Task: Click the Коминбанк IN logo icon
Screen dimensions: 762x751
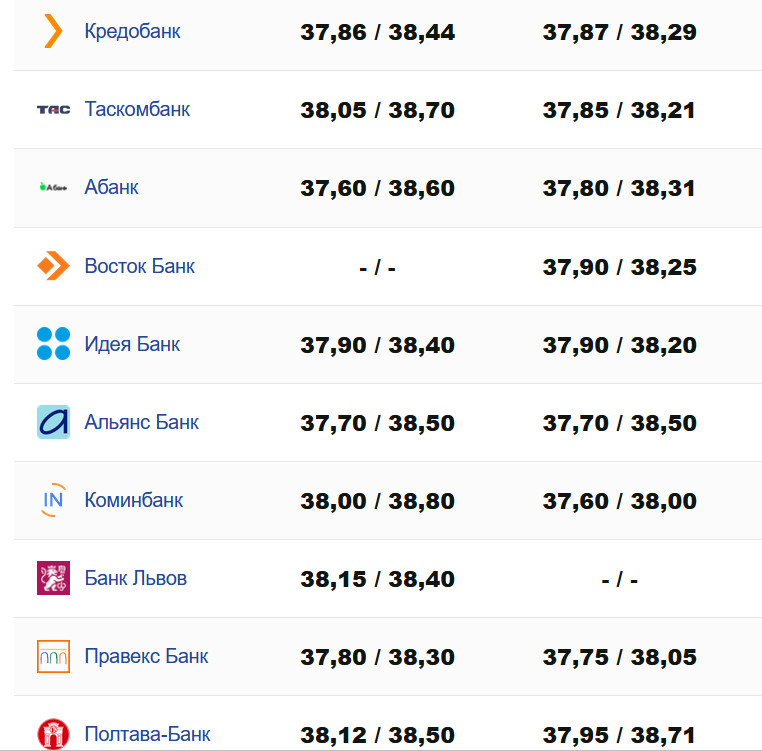Action: point(53,500)
